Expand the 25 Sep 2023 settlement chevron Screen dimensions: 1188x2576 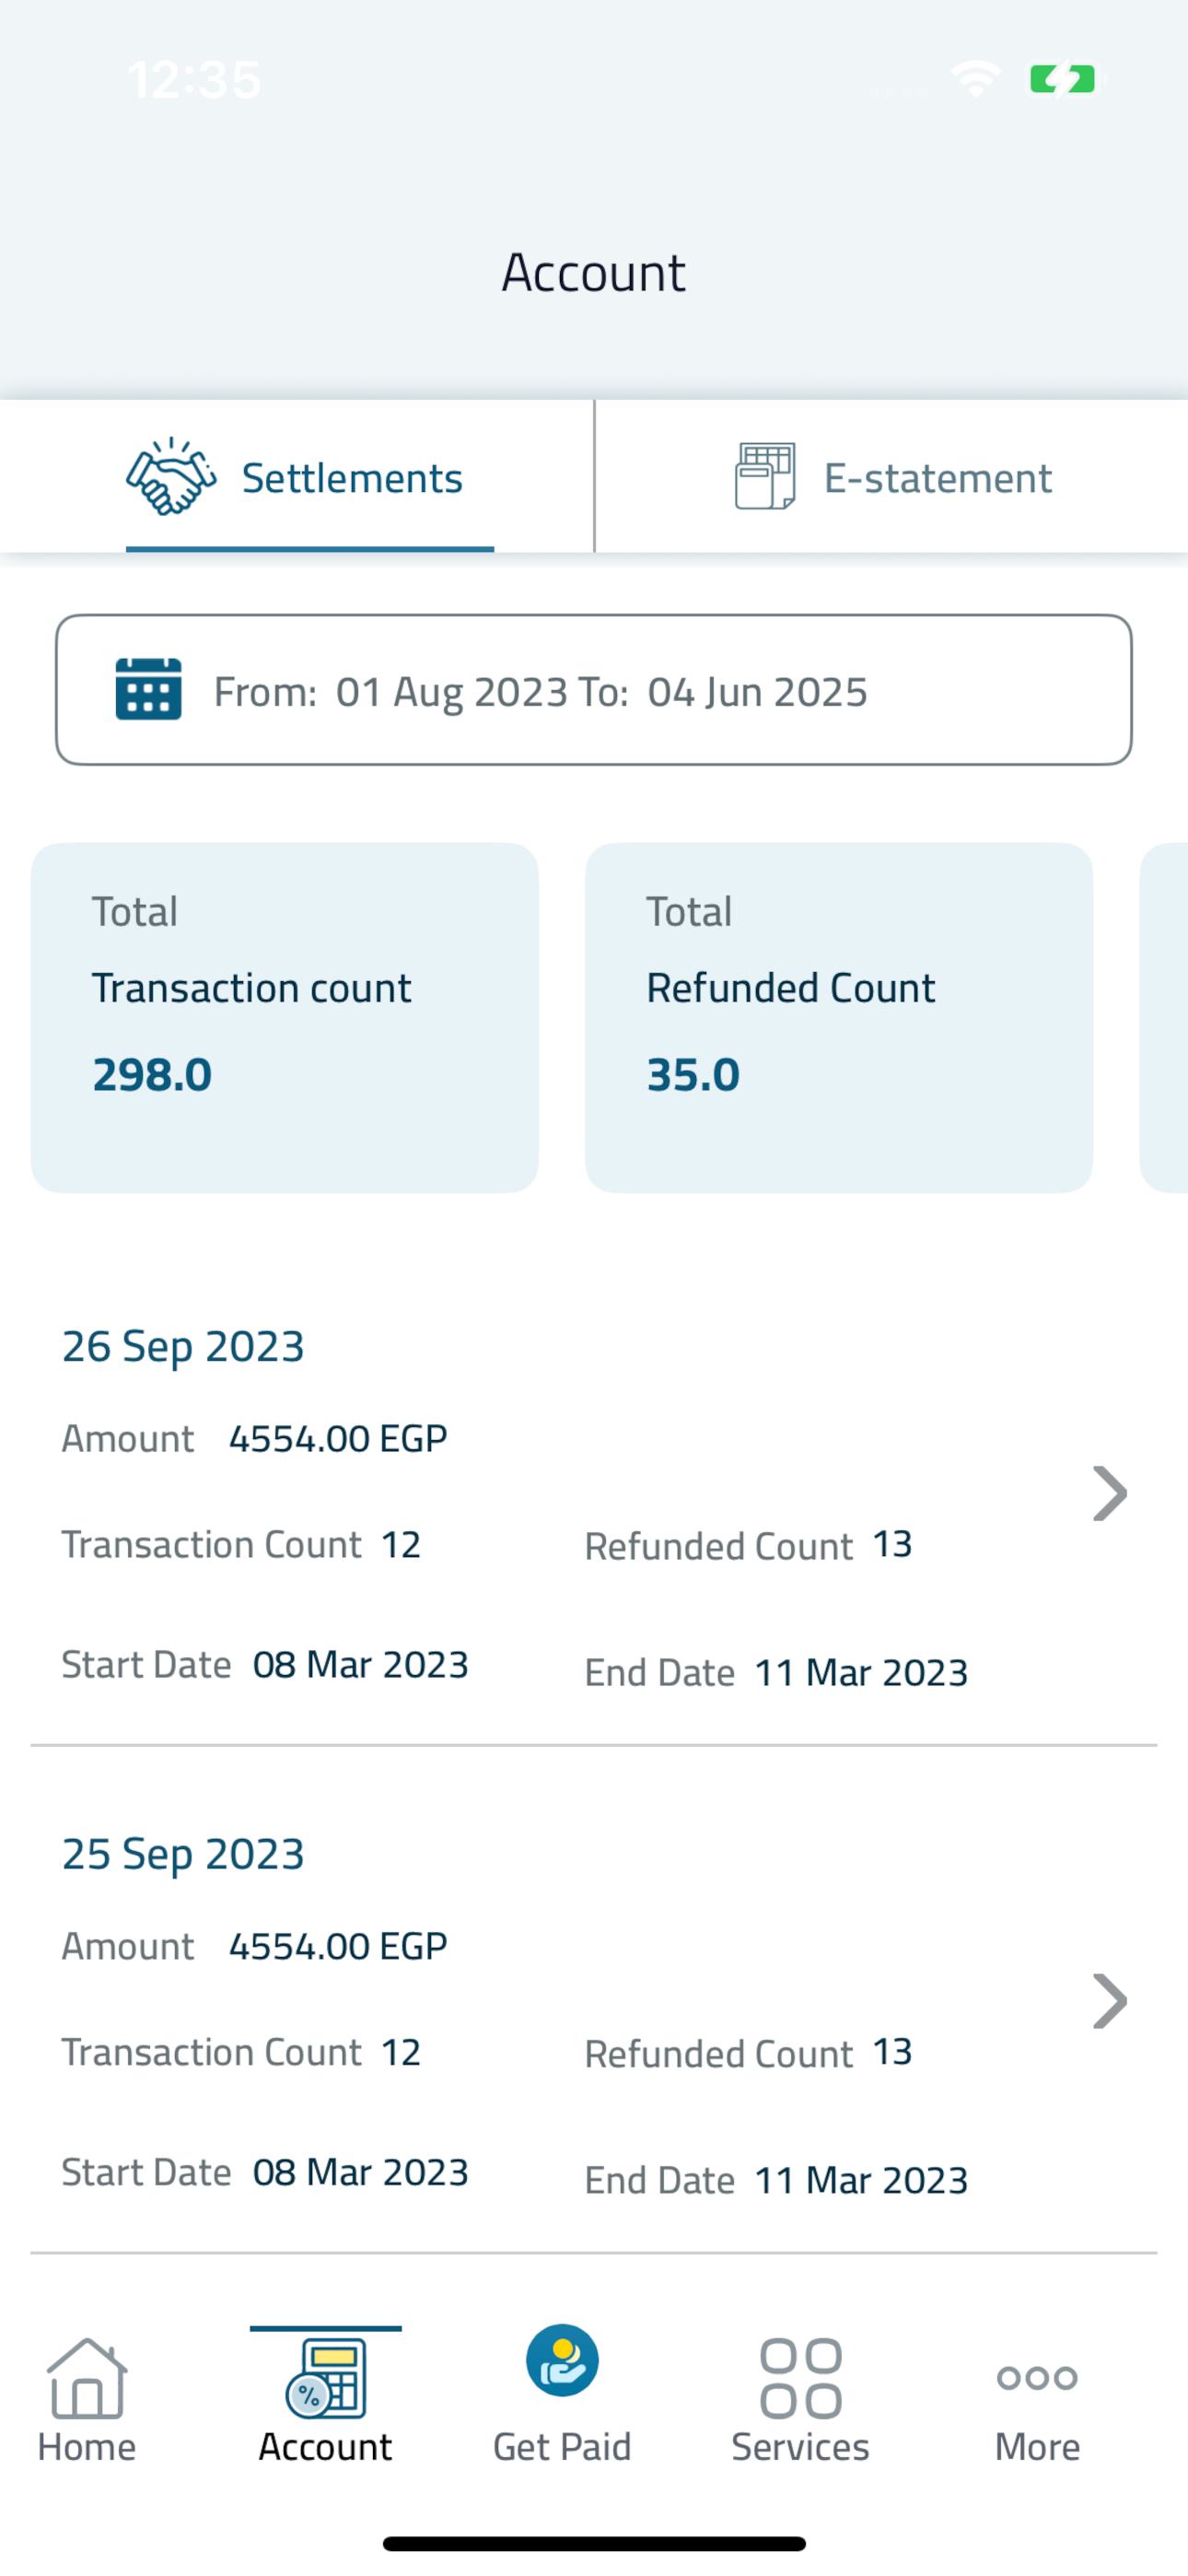[1110, 2000]
